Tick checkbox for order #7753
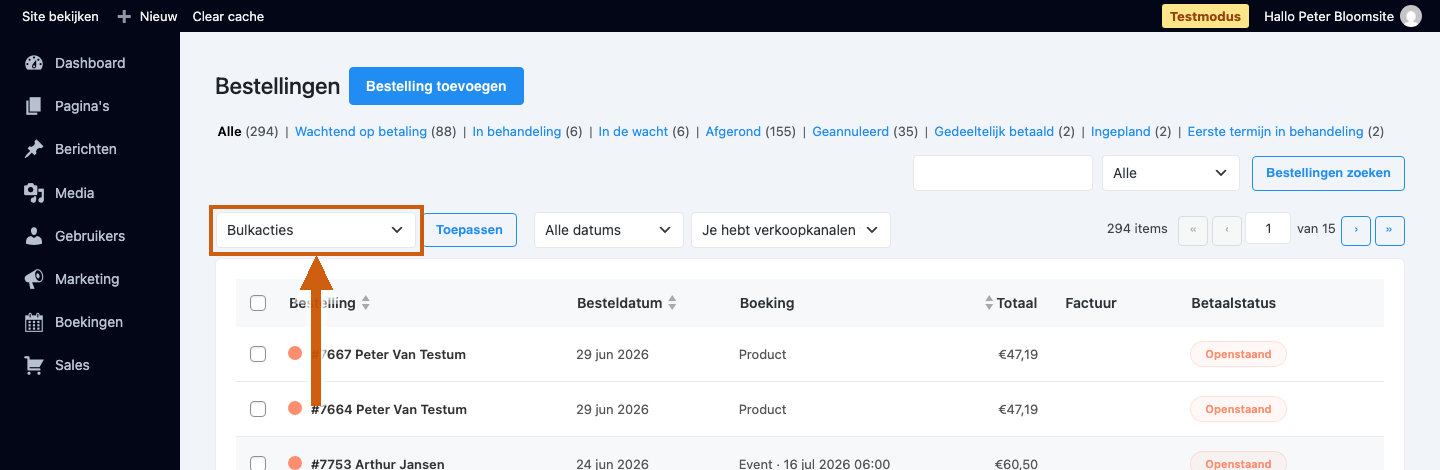Image resolution: width=1440 pixels, height=470 pixels. [x=258, y=463]
